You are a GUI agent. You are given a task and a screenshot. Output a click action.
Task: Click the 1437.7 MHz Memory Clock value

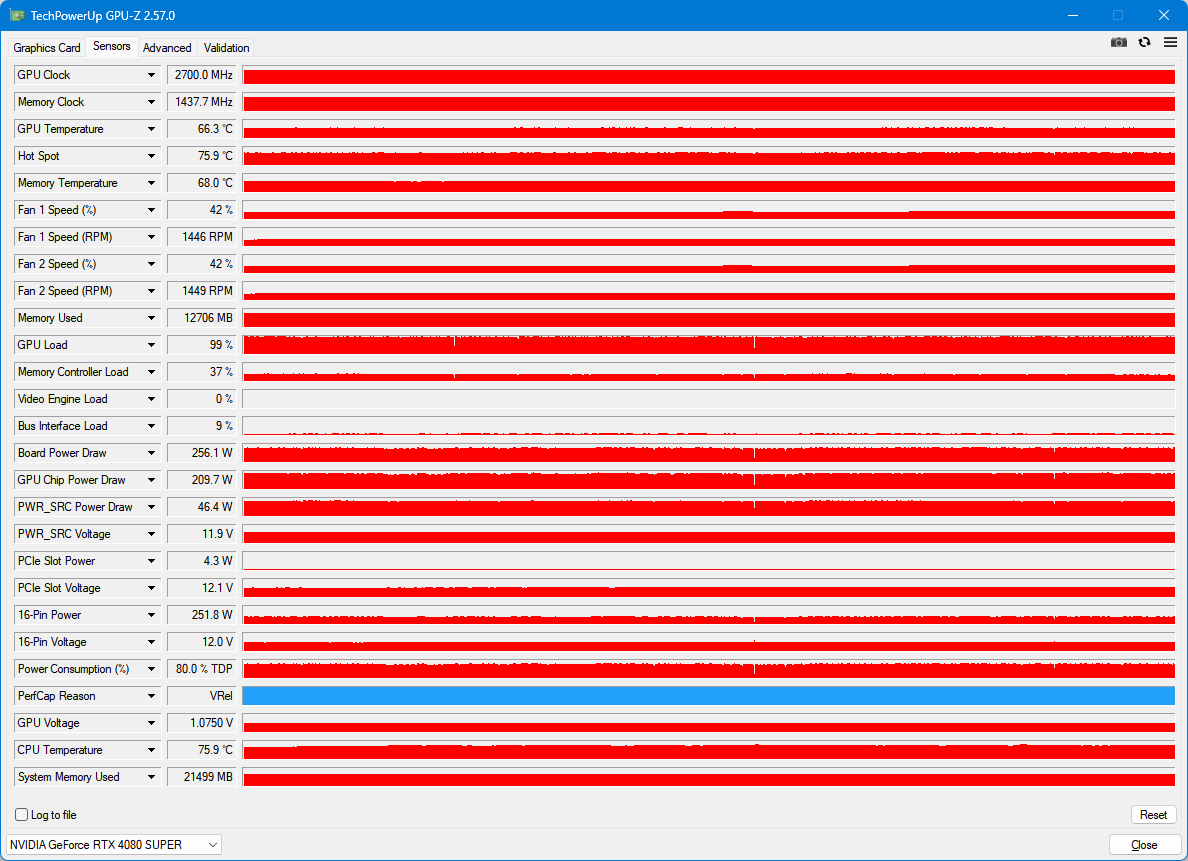[x=202, y=102]
